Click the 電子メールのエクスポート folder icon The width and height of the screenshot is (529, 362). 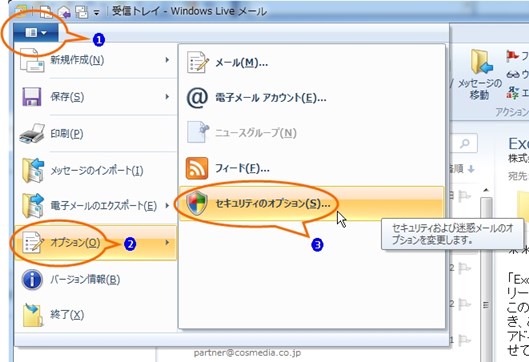[x=33, y=206]
